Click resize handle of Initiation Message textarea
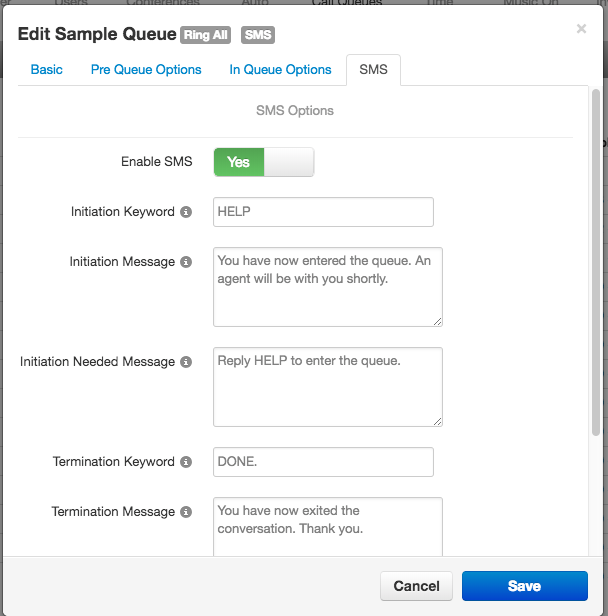Viewport: 608px width, 616px height. pos(437,321)
